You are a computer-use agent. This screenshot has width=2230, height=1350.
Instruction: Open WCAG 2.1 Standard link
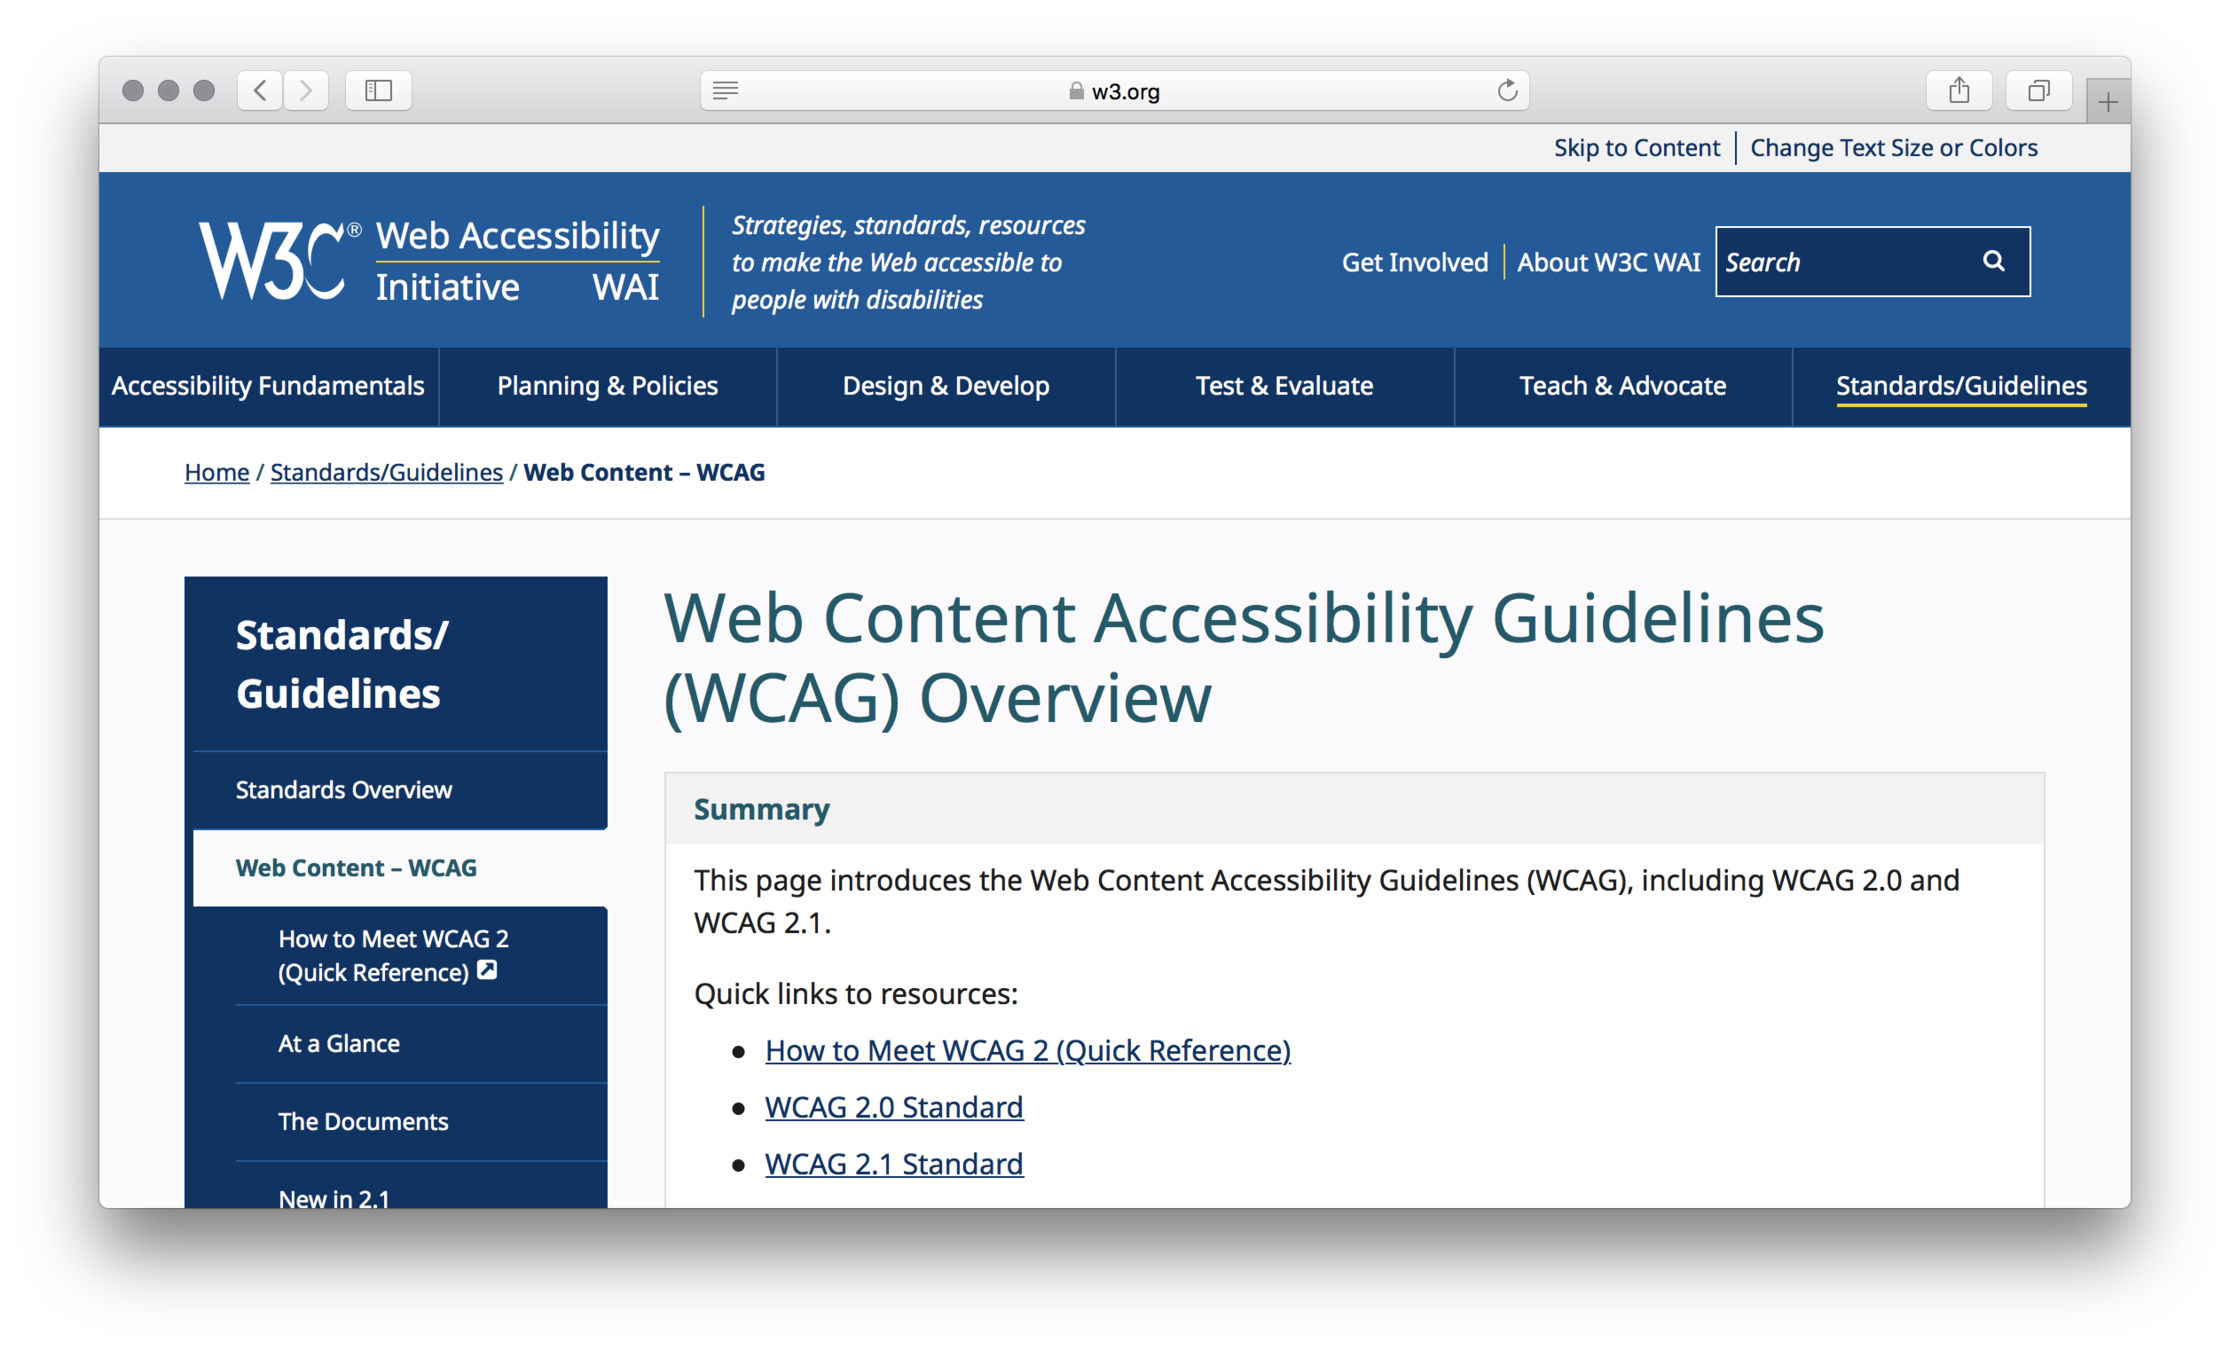pyautogui.click(x=893, y=1164)
